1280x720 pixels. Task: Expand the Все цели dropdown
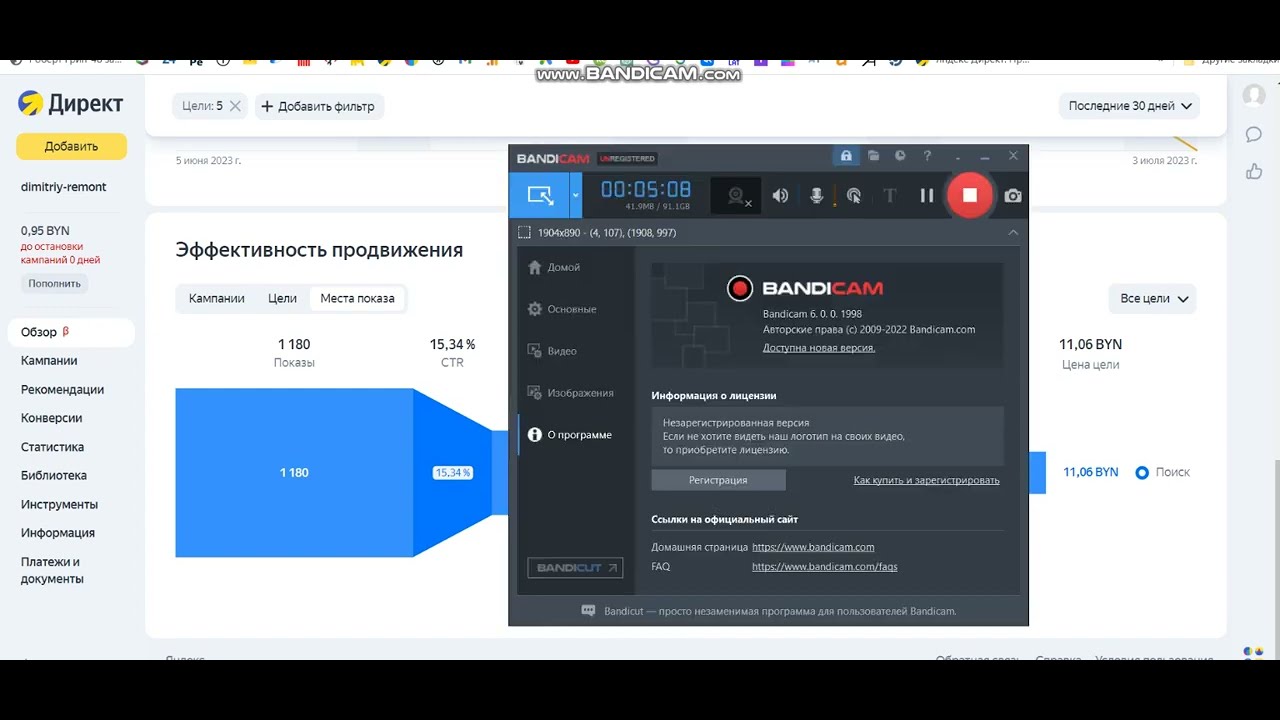[x=1152, y=298]
